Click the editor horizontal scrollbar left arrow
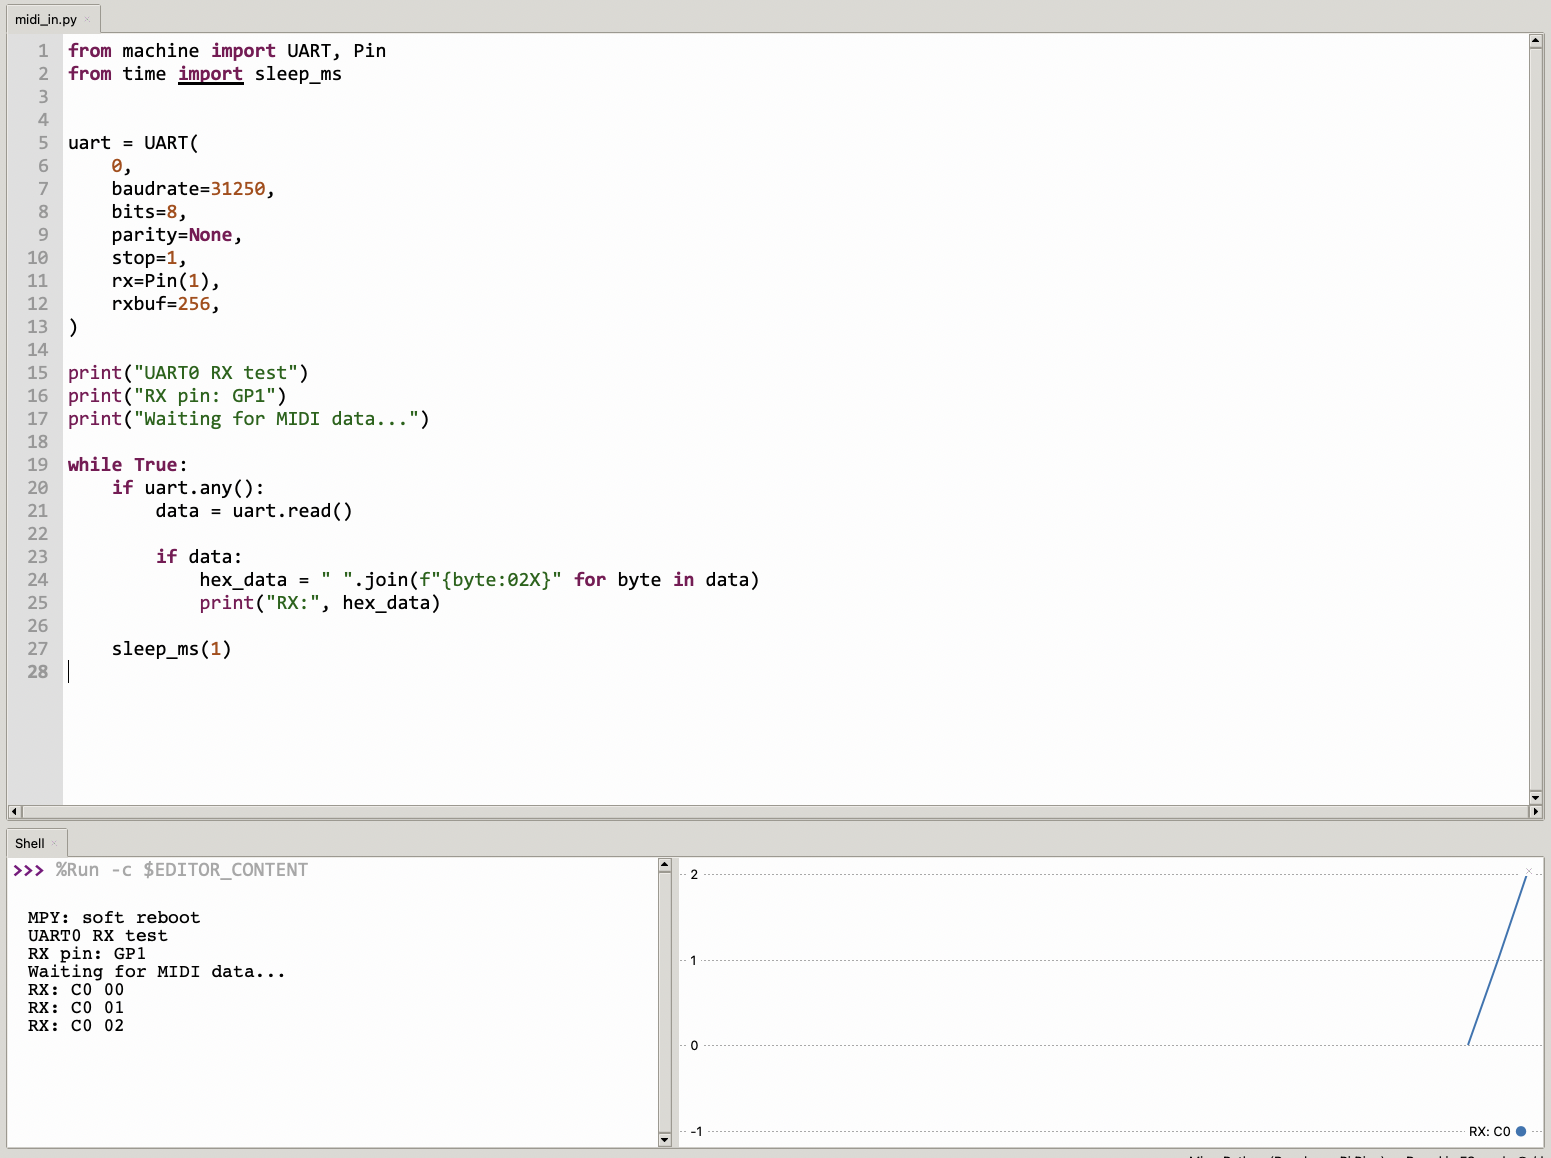Screen dimensions: 1551x1158 (14, 811)
